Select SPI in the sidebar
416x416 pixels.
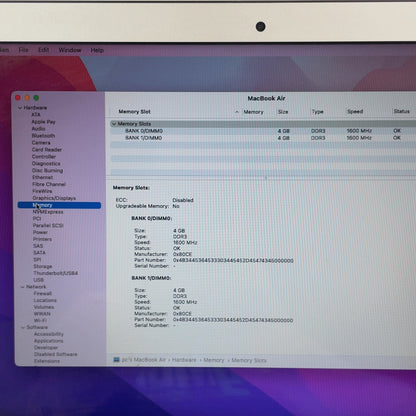click(37, 259)
